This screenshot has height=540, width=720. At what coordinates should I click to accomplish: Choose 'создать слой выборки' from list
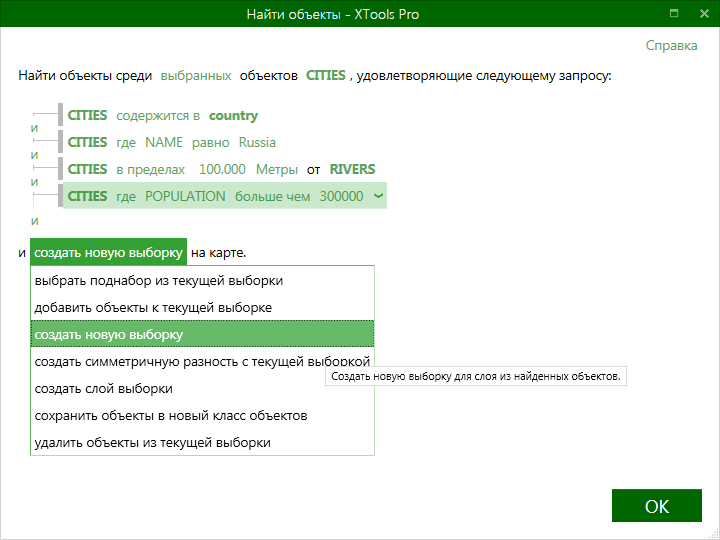104,388
